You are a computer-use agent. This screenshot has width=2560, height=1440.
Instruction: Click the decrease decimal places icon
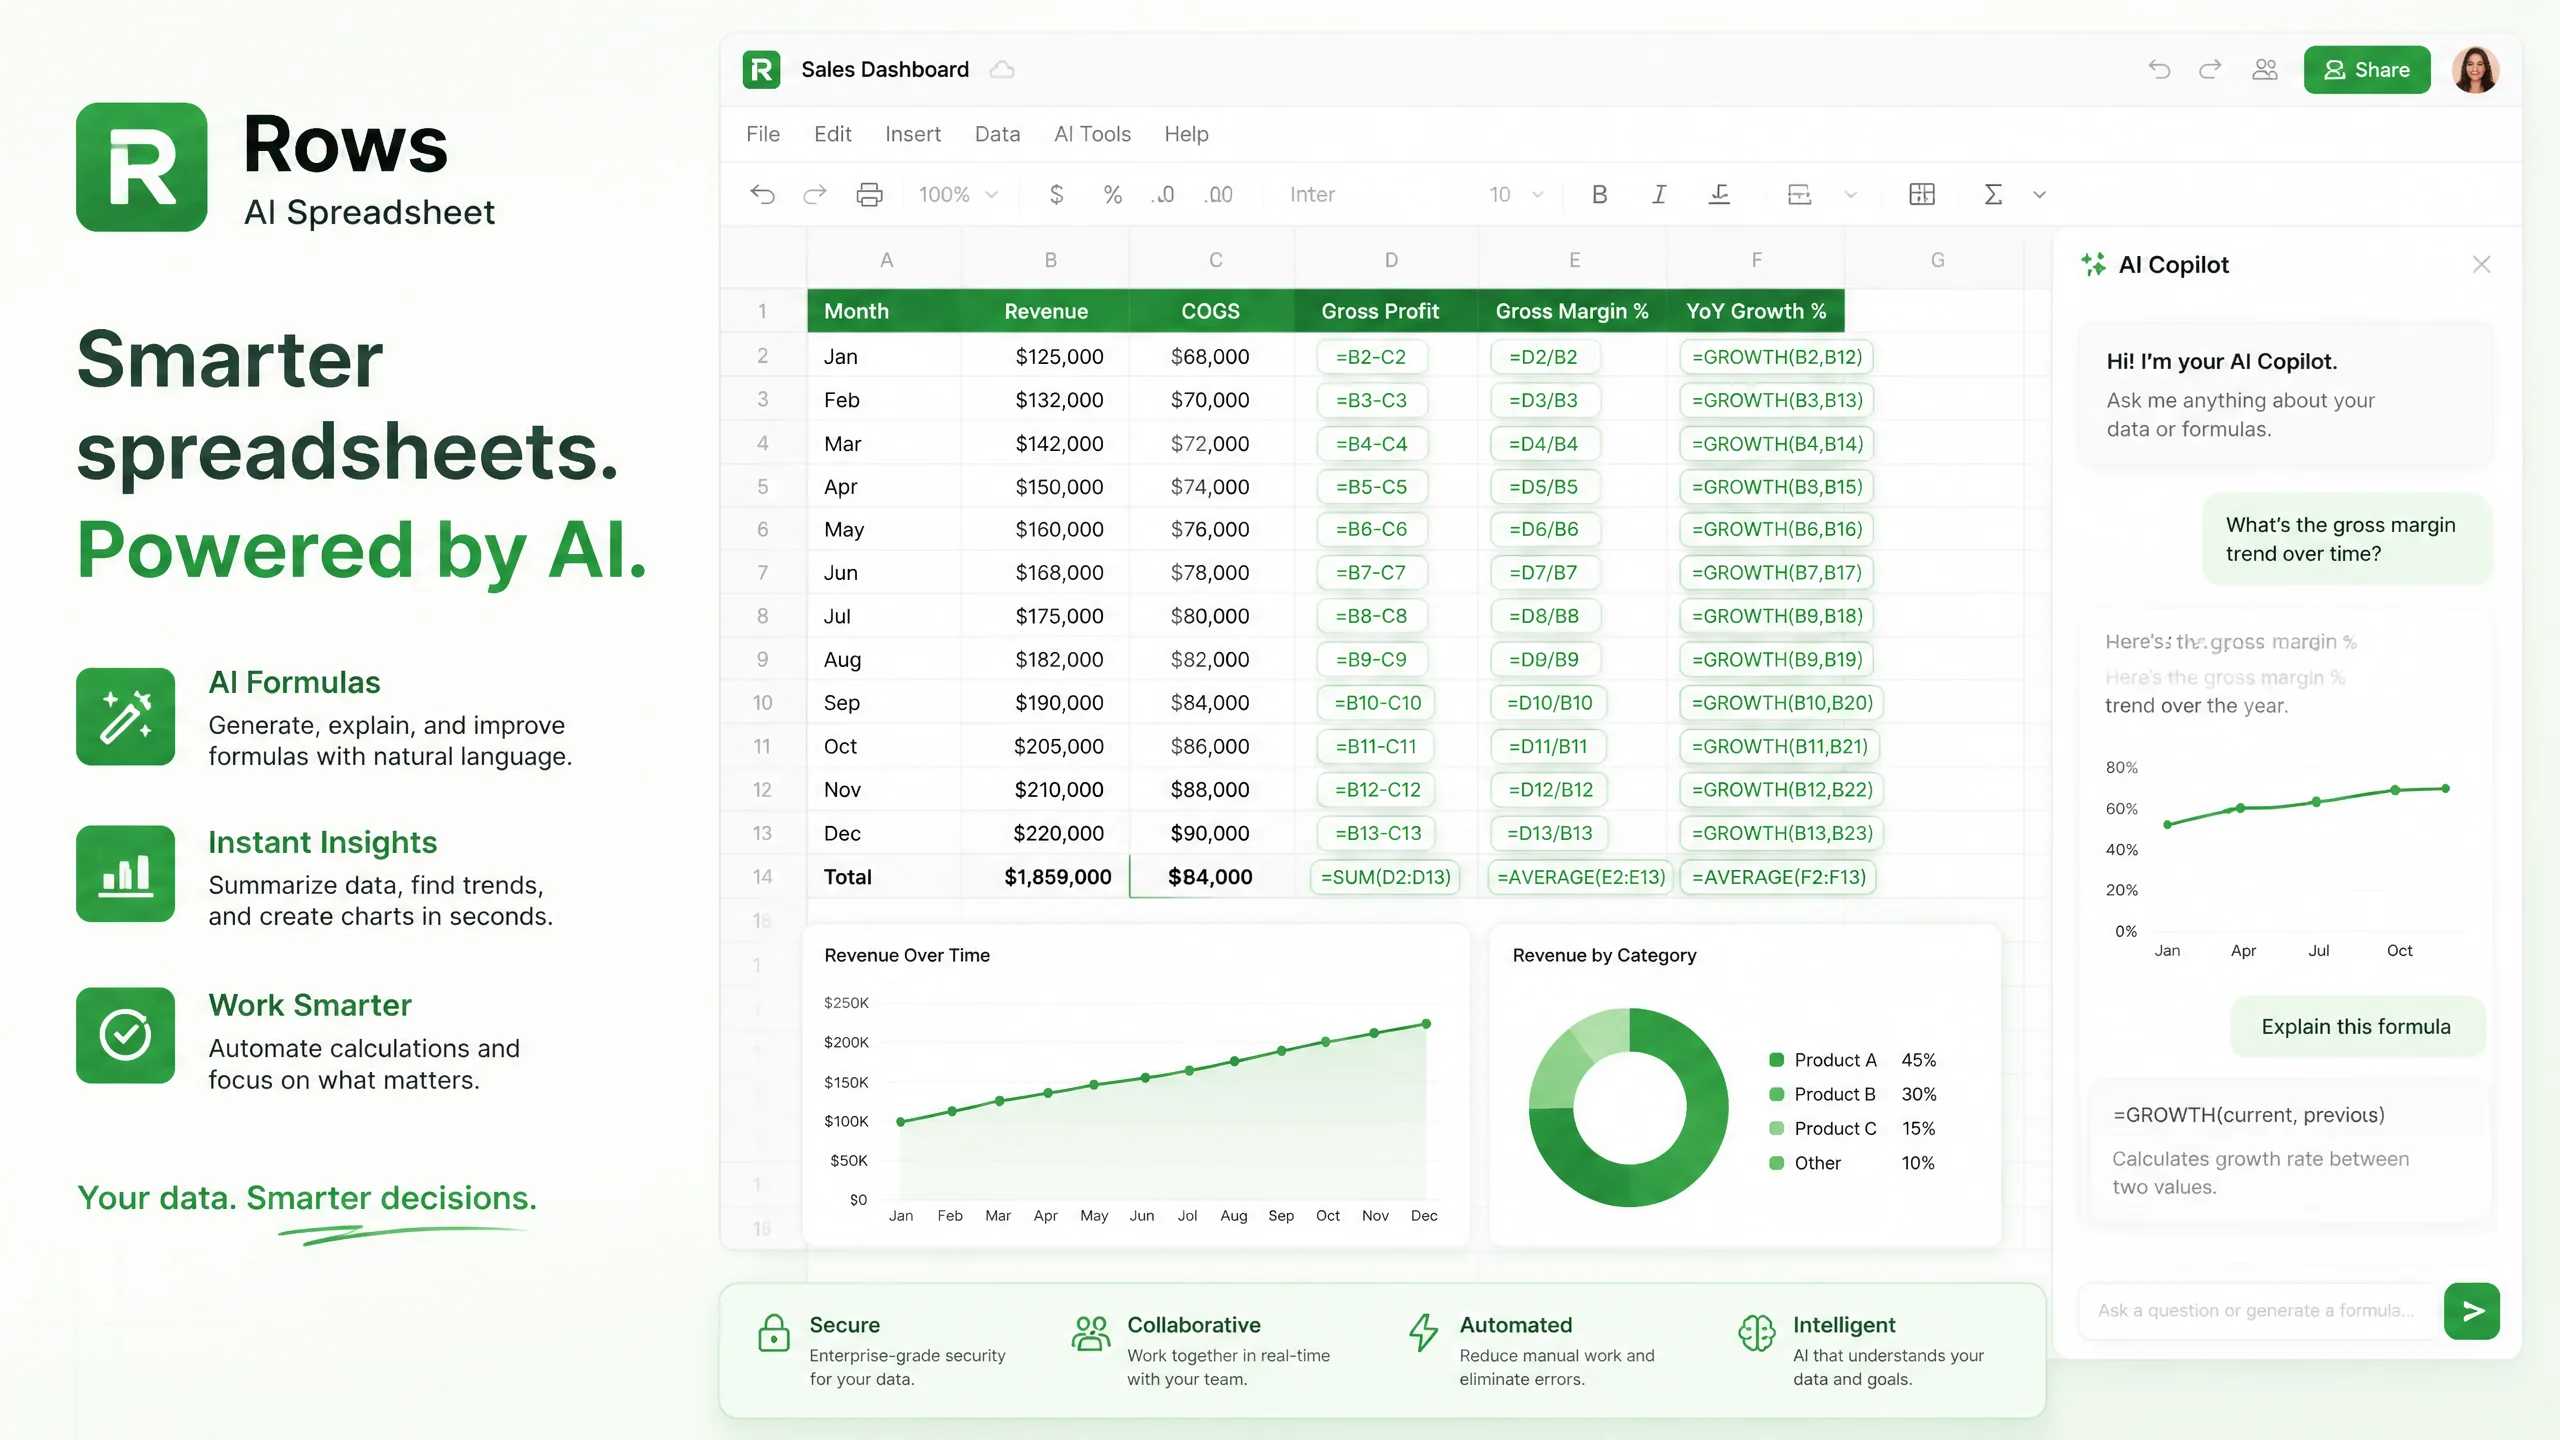click(1163, 194)
